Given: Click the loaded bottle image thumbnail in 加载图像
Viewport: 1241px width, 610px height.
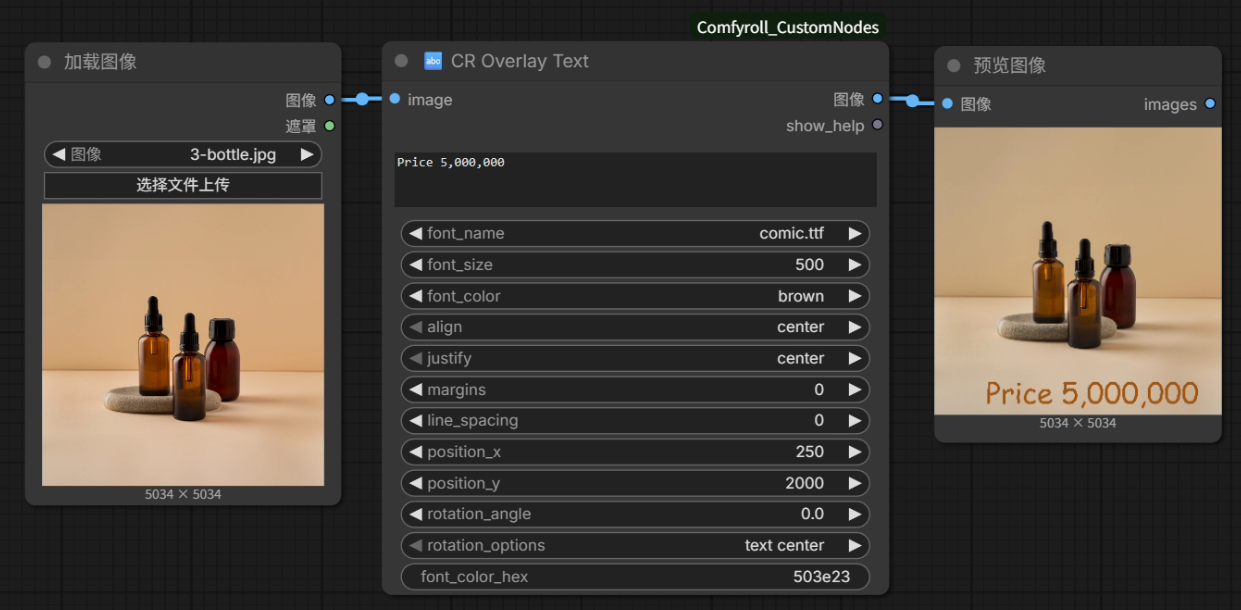Looking at the screenshot, I should pyautogui.click(x=183, y=345).
